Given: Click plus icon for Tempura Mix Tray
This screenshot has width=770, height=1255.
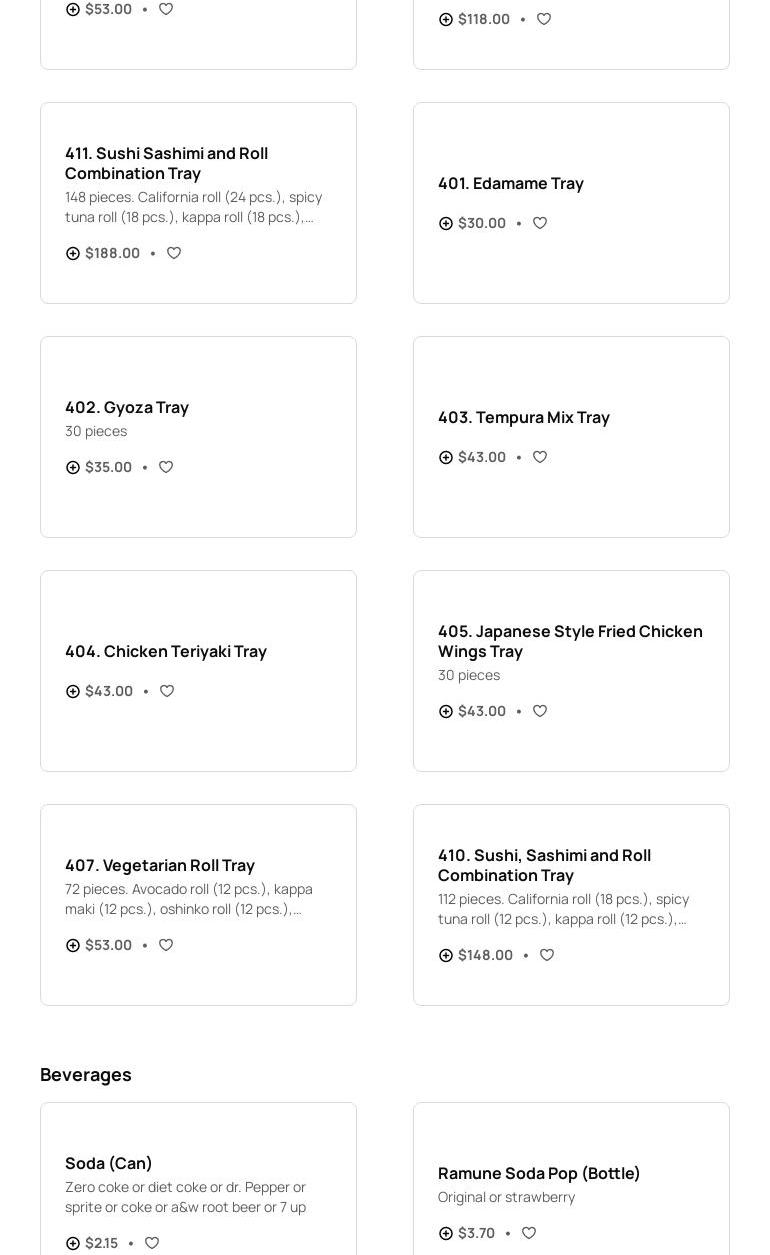Looking at the screenshot, I should coord(446,457).
